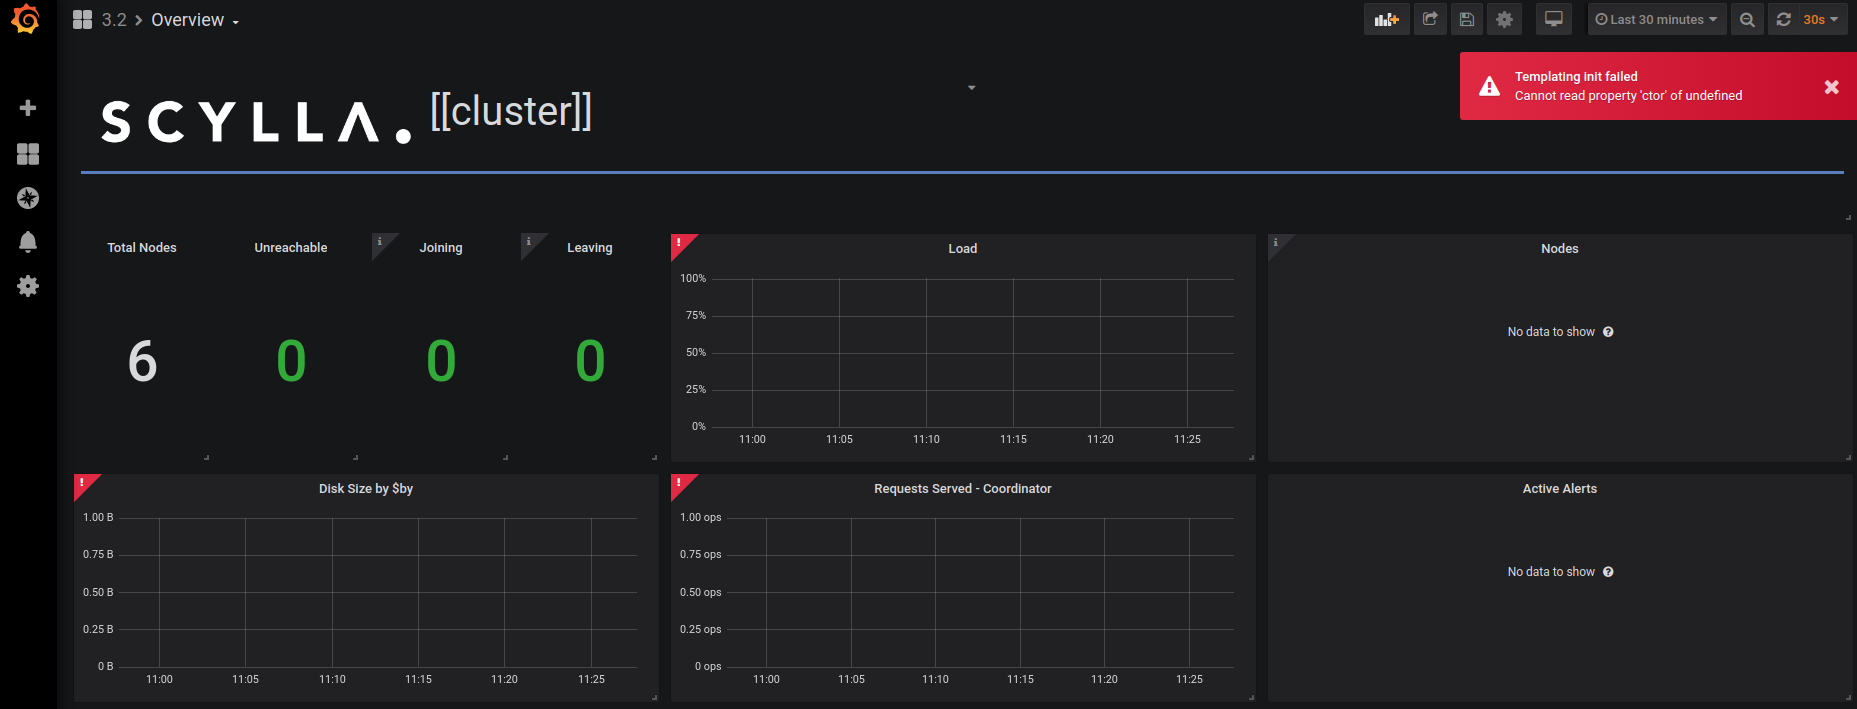The width and height of the screenshot is (1857, 709).
Task: Open the Leaving panel title
Action: pyautogui.click(x=590, y=248)
